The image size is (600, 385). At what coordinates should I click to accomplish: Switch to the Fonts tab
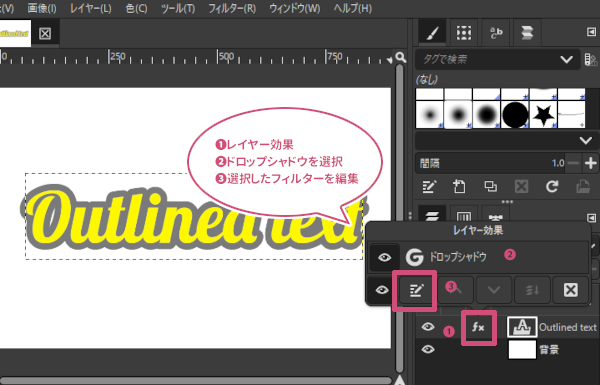coord(496,33)
